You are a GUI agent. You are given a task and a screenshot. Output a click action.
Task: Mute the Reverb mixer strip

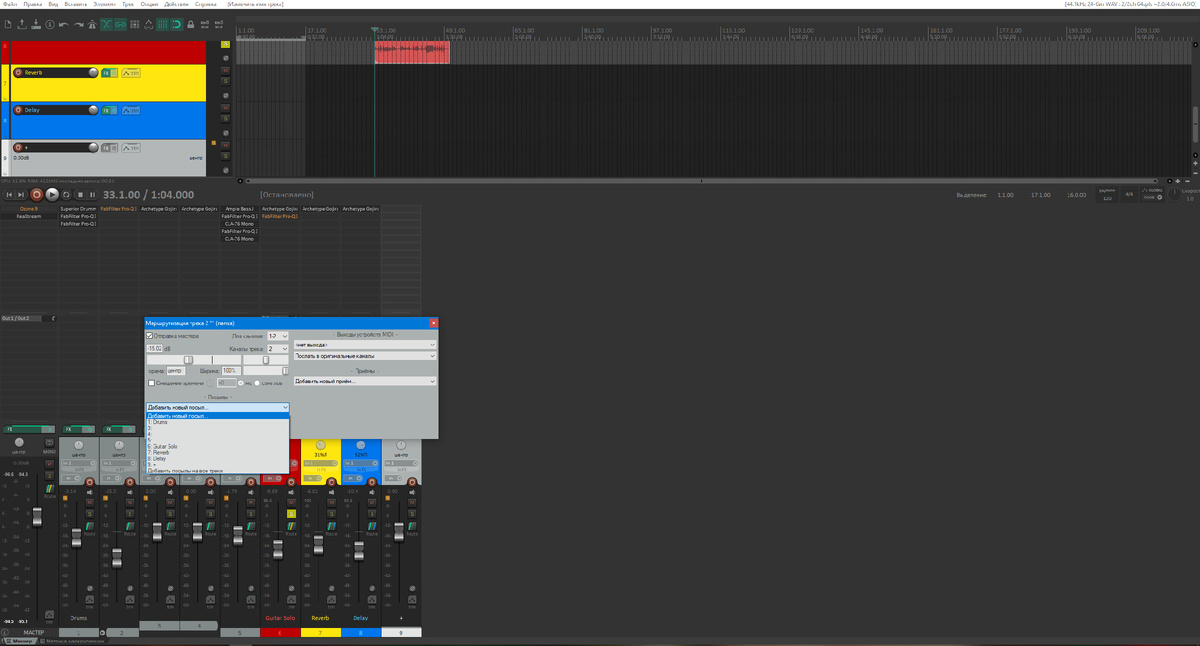tap(332, 502)
